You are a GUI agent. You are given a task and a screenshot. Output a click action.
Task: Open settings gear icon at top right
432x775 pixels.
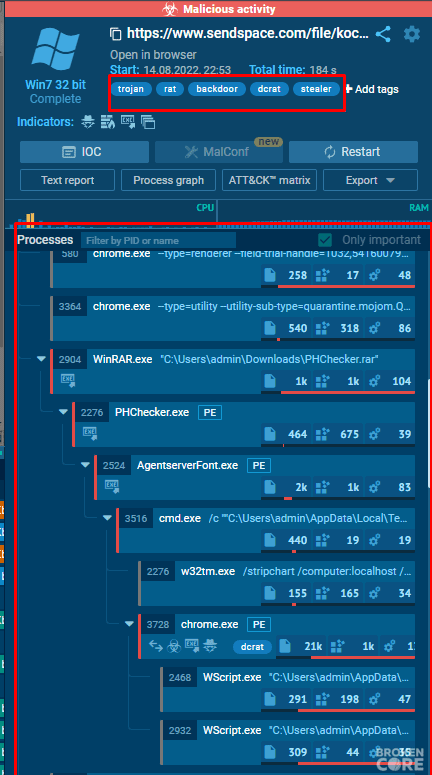pos(411,34)
